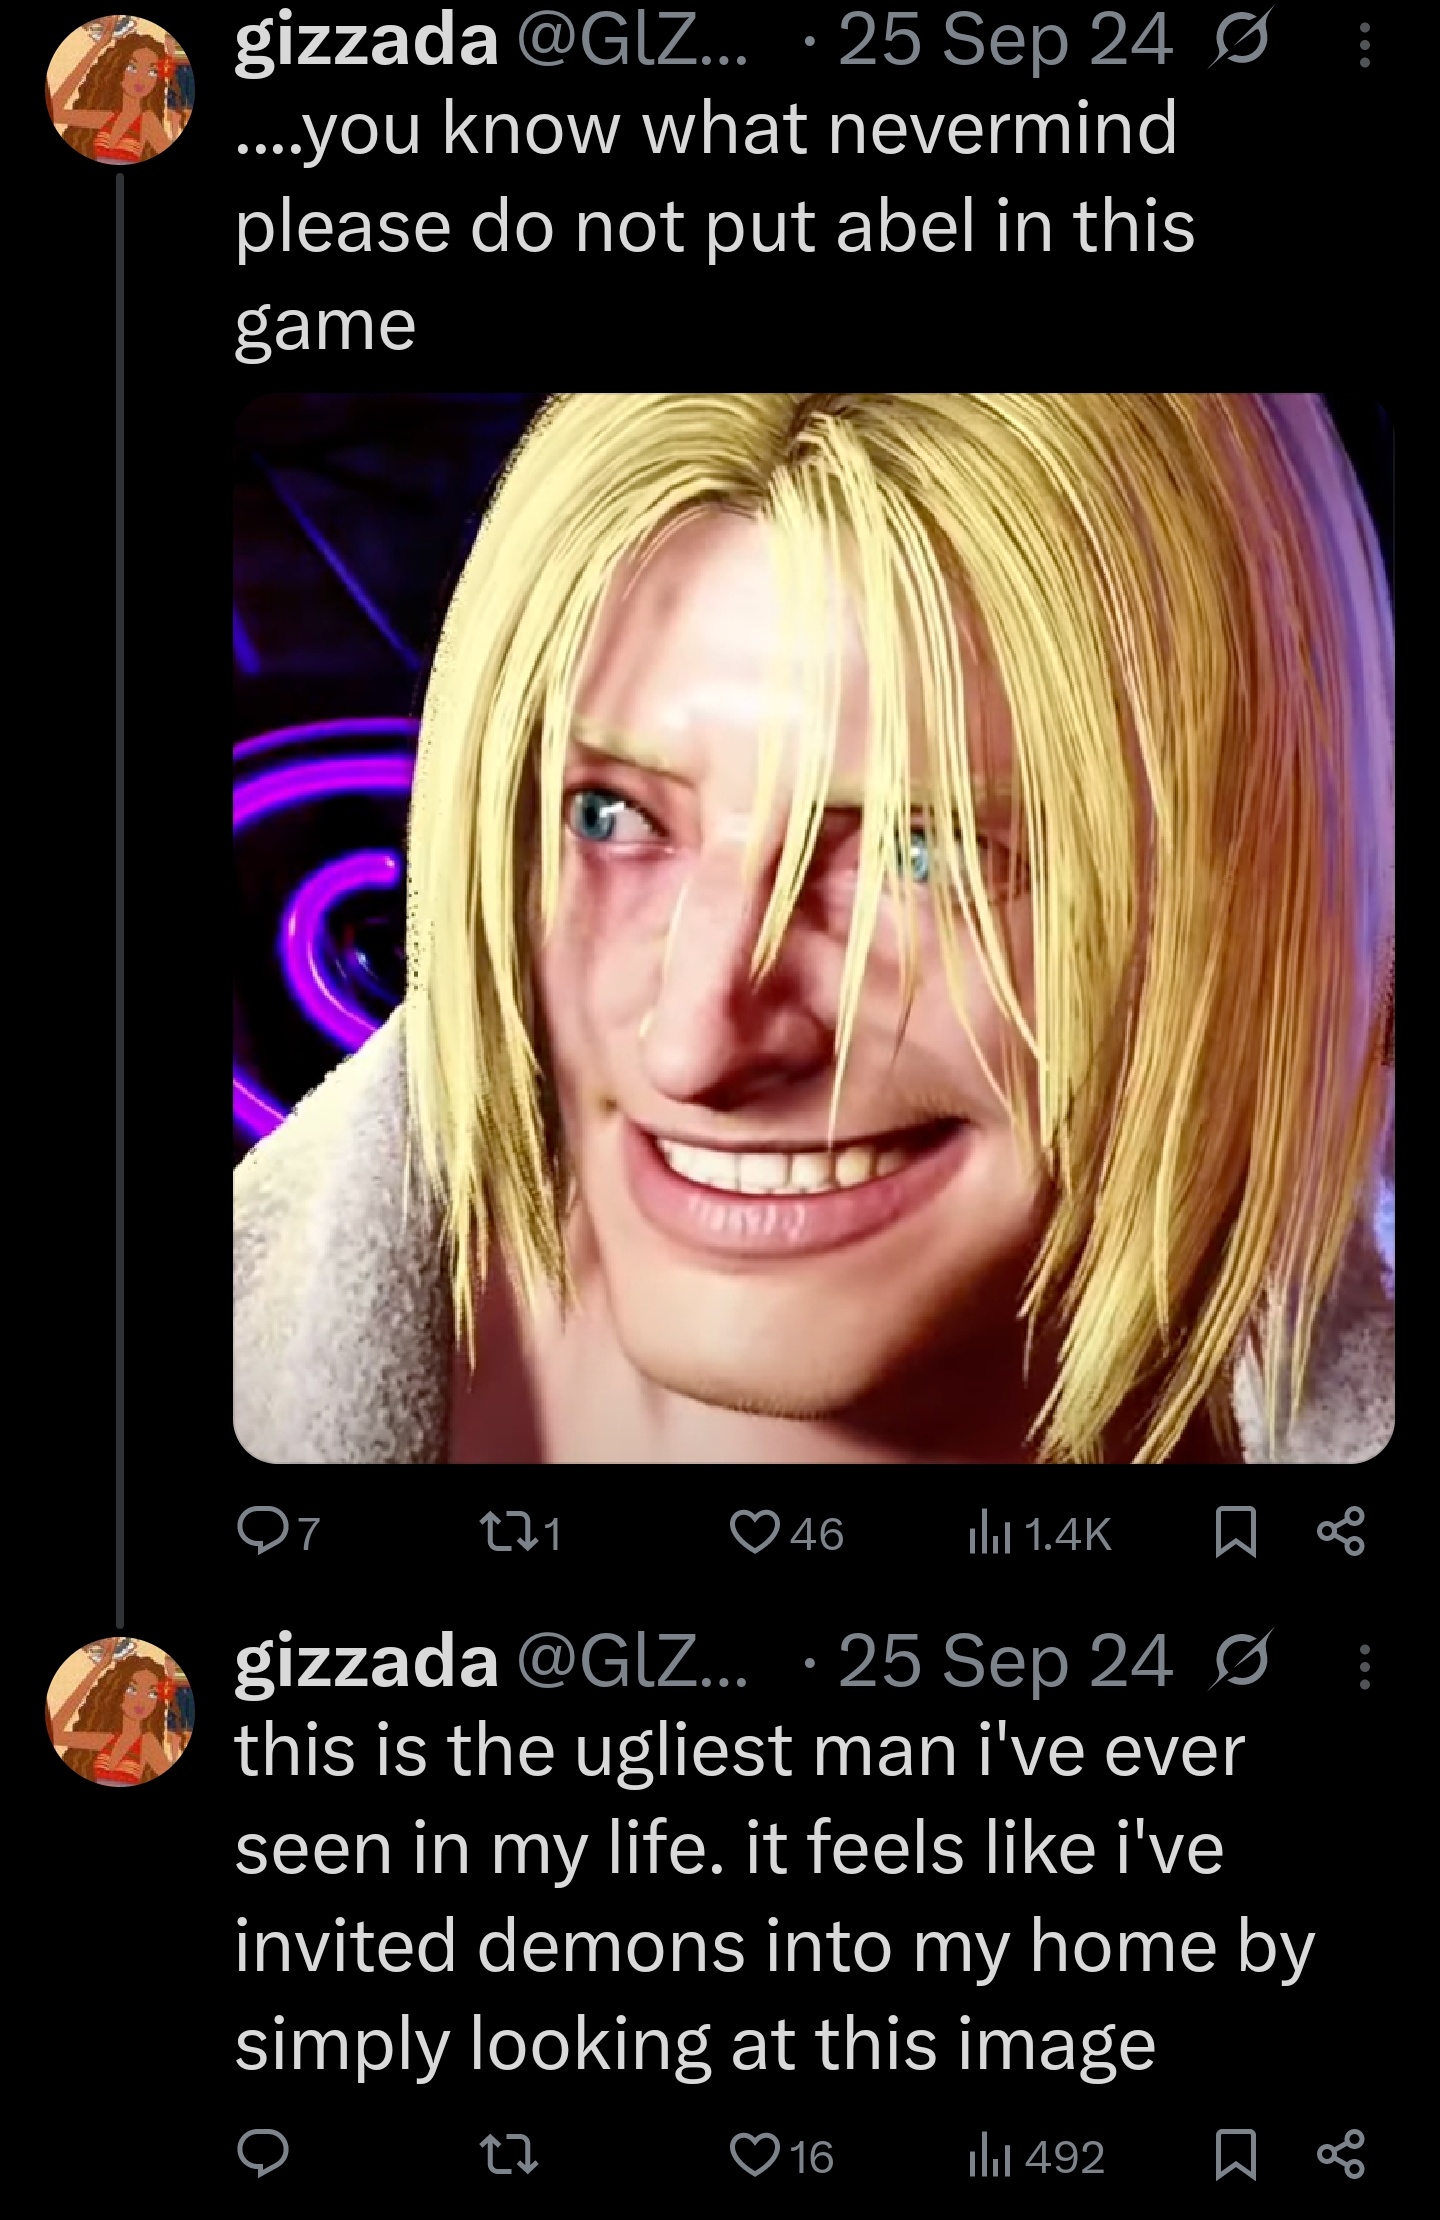Screen dimensions: 1440x2220
Task: View analytics showing 492 views
Action: tap(1035, 2155)
